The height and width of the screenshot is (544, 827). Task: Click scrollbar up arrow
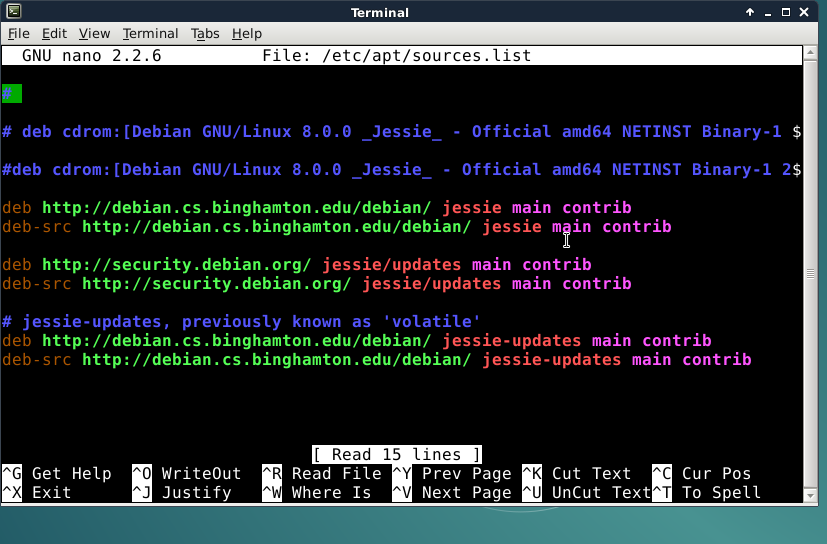pos(810,53)
